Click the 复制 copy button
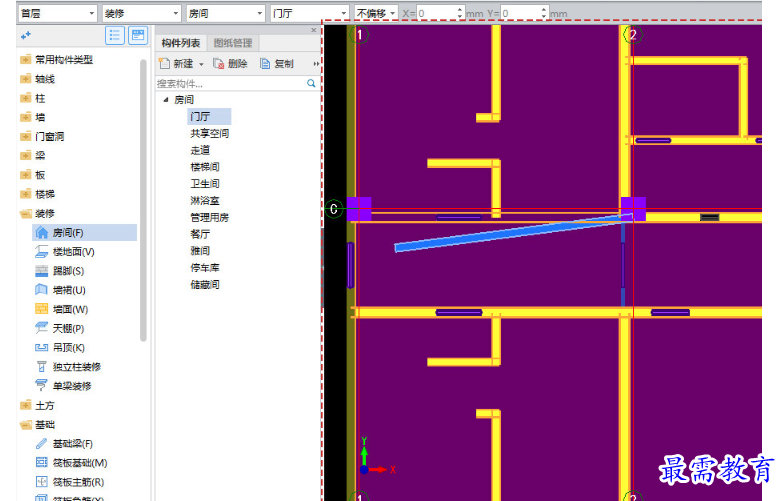The image size is (783, 501). click(x=277, y=63)
